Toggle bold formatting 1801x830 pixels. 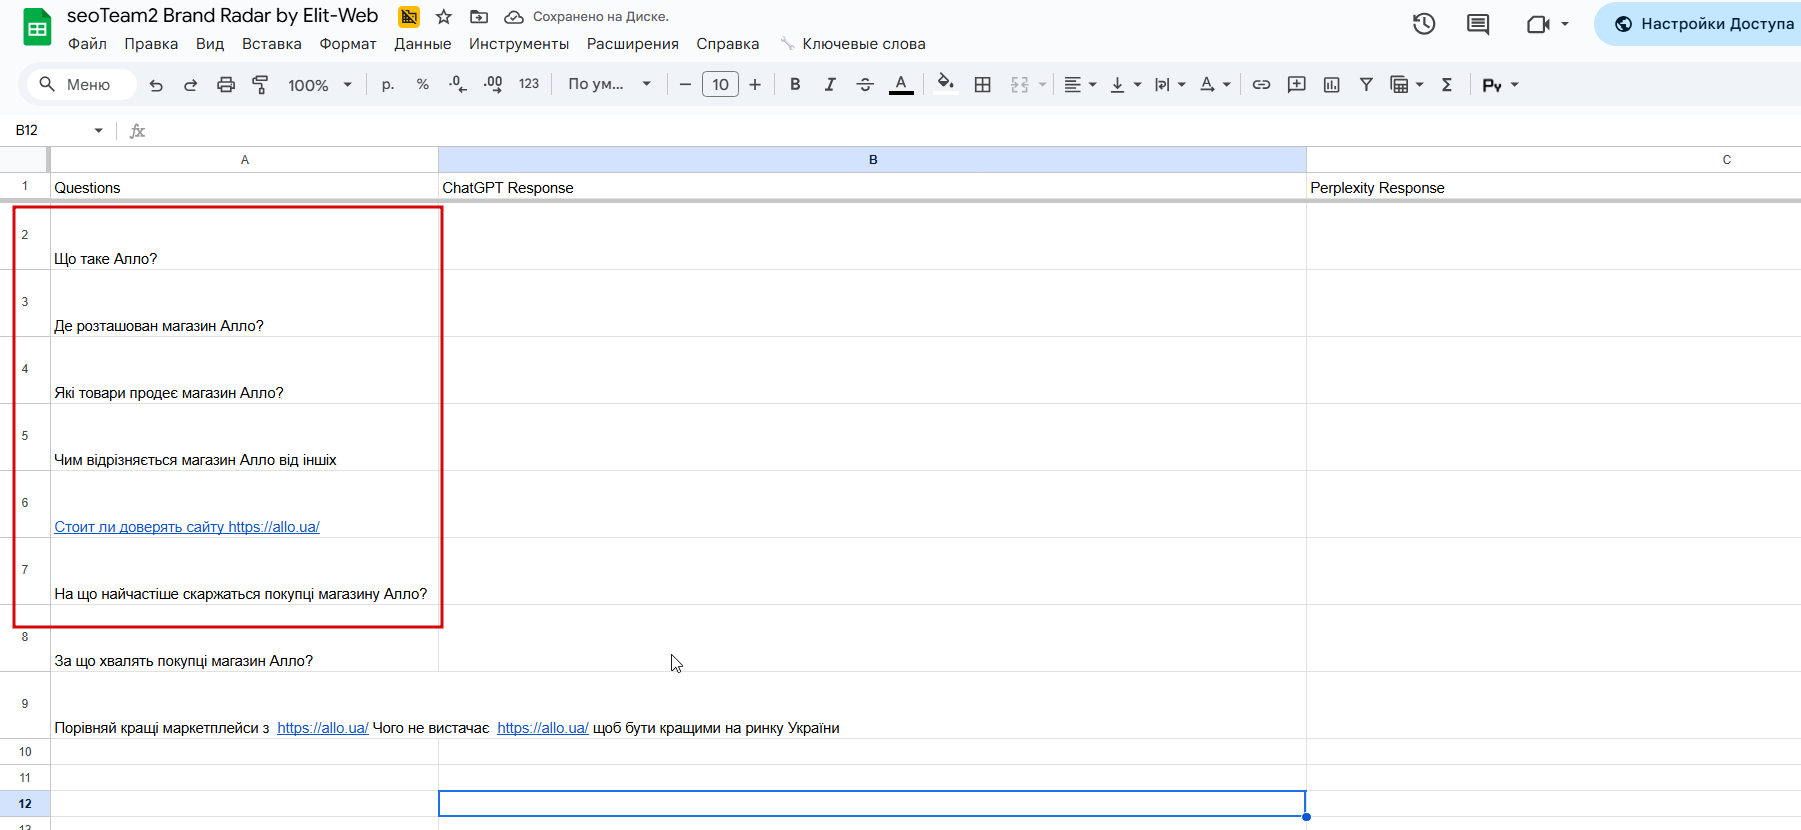click(x=795, y=85)
